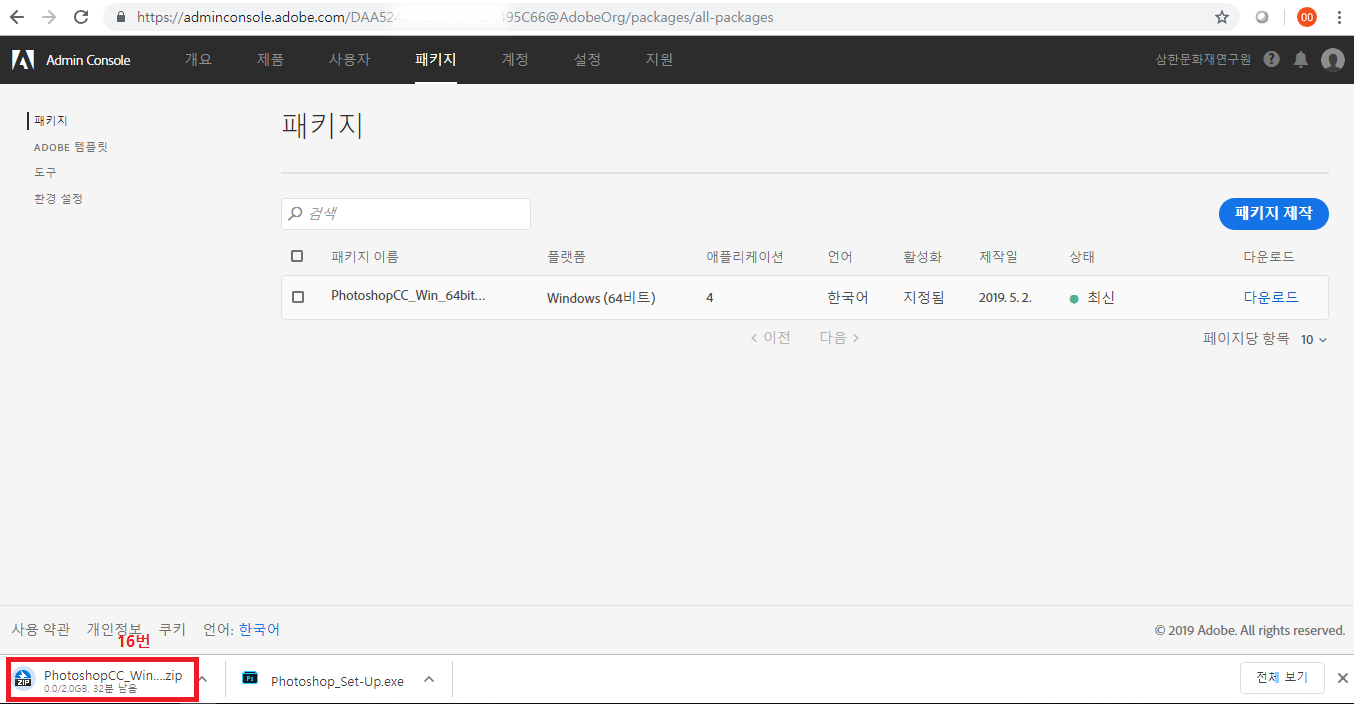Go to next page with 다음
Screen dimensions: 1354x704
click(x=839, y=338)
